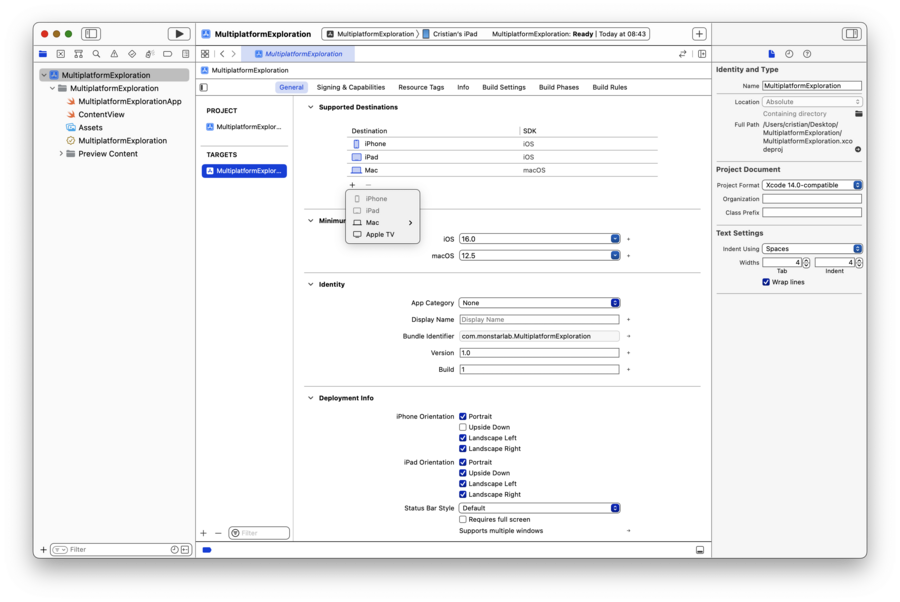Toggle the Wrap lines checkbox
The width and height of the screenshot is (900, 602).
766,282
